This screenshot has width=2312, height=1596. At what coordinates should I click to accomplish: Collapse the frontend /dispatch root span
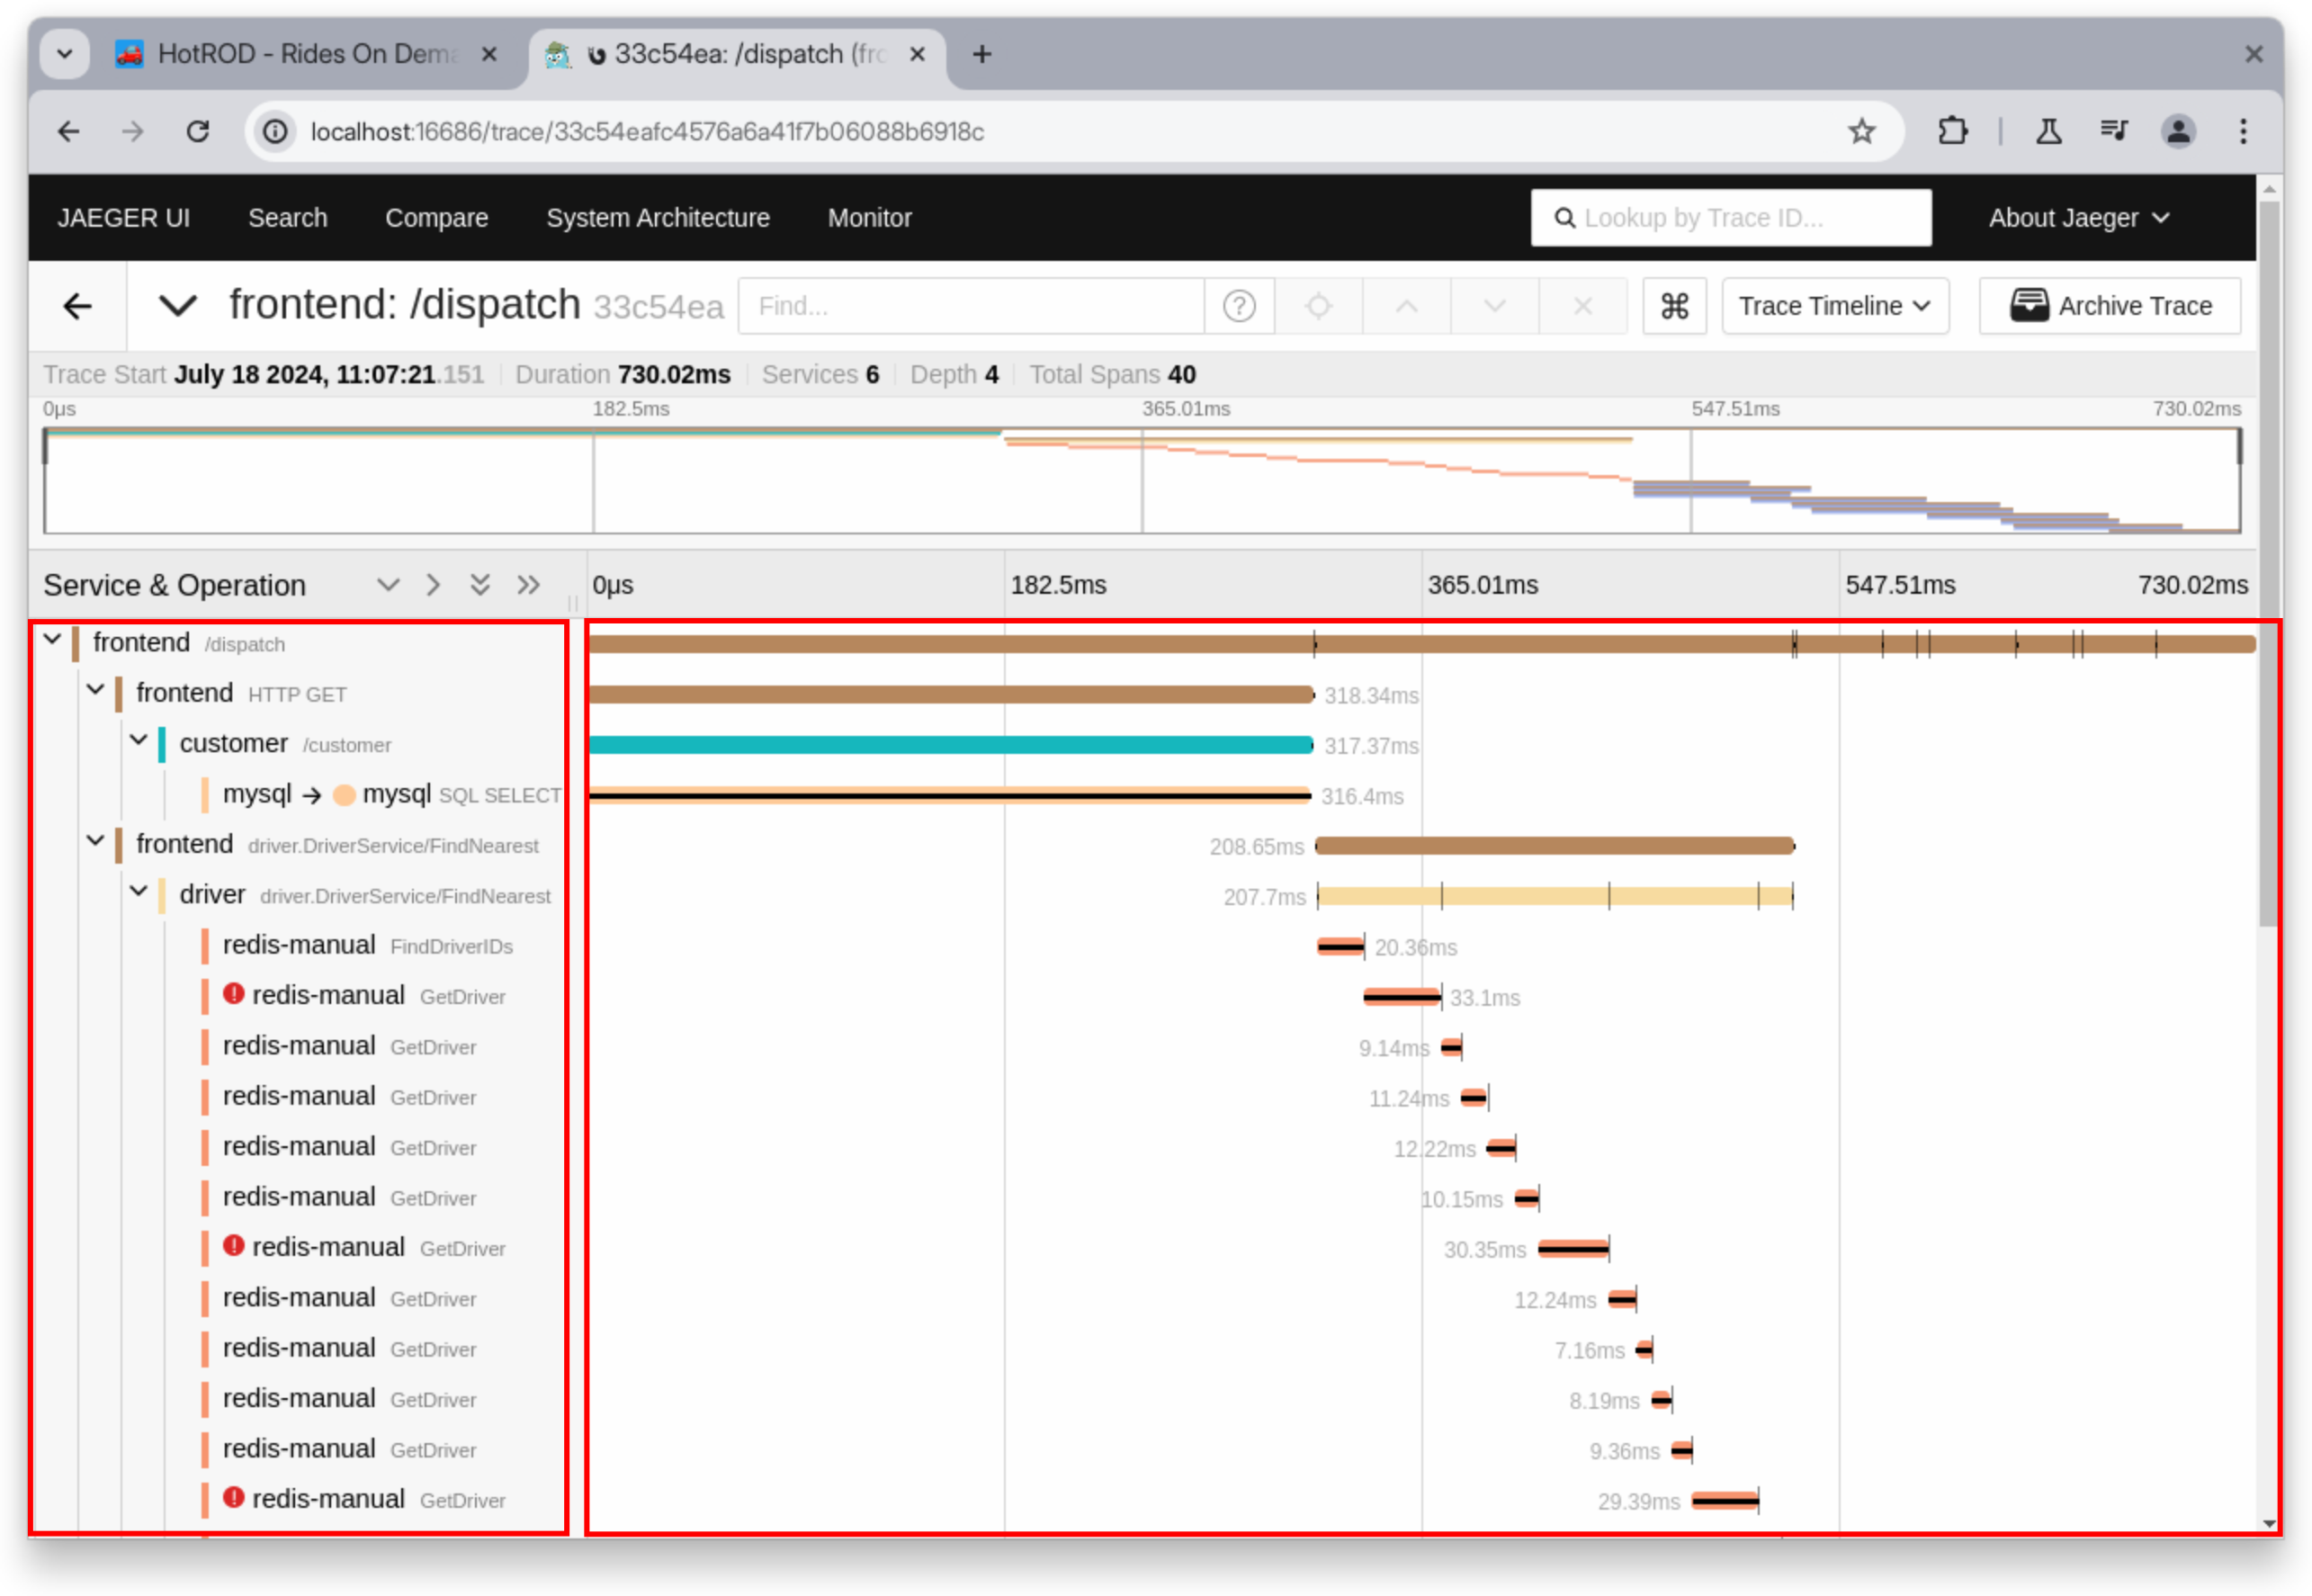pos(52,639)
